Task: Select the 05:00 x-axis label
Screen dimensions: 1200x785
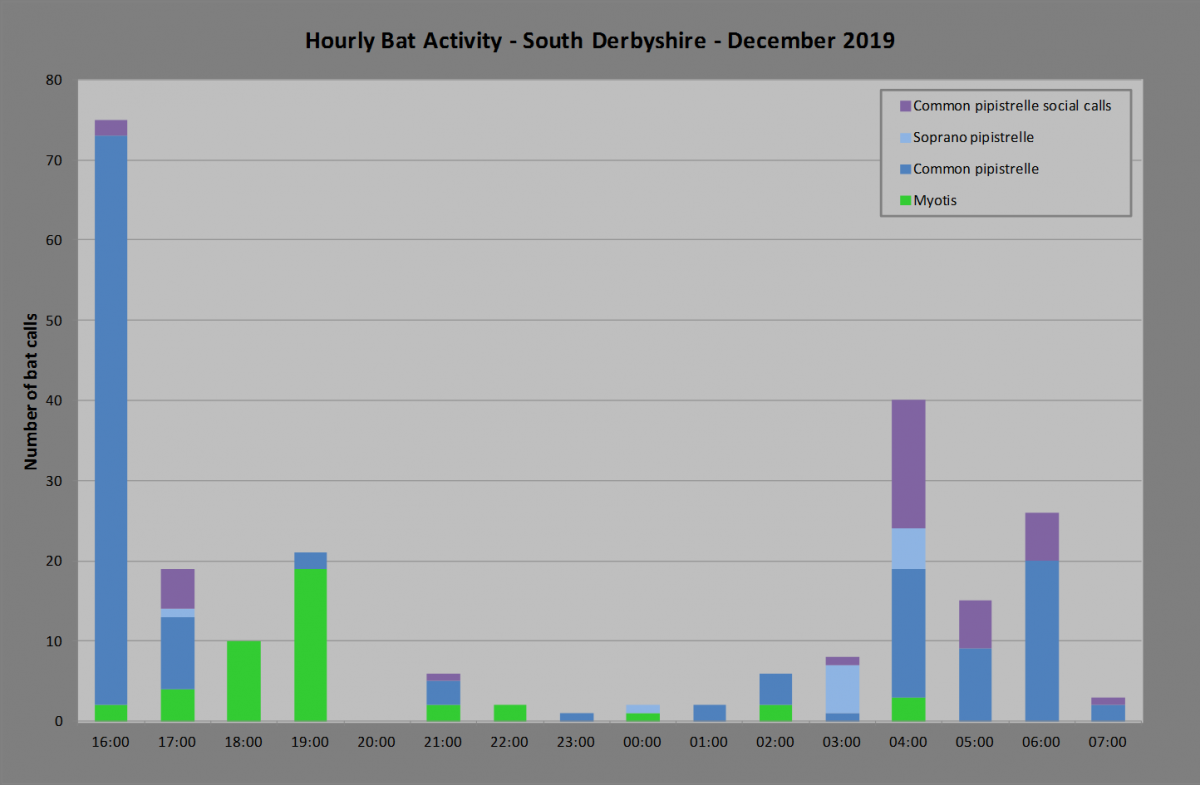Action: pyautogui.click(x=975, y=743)
